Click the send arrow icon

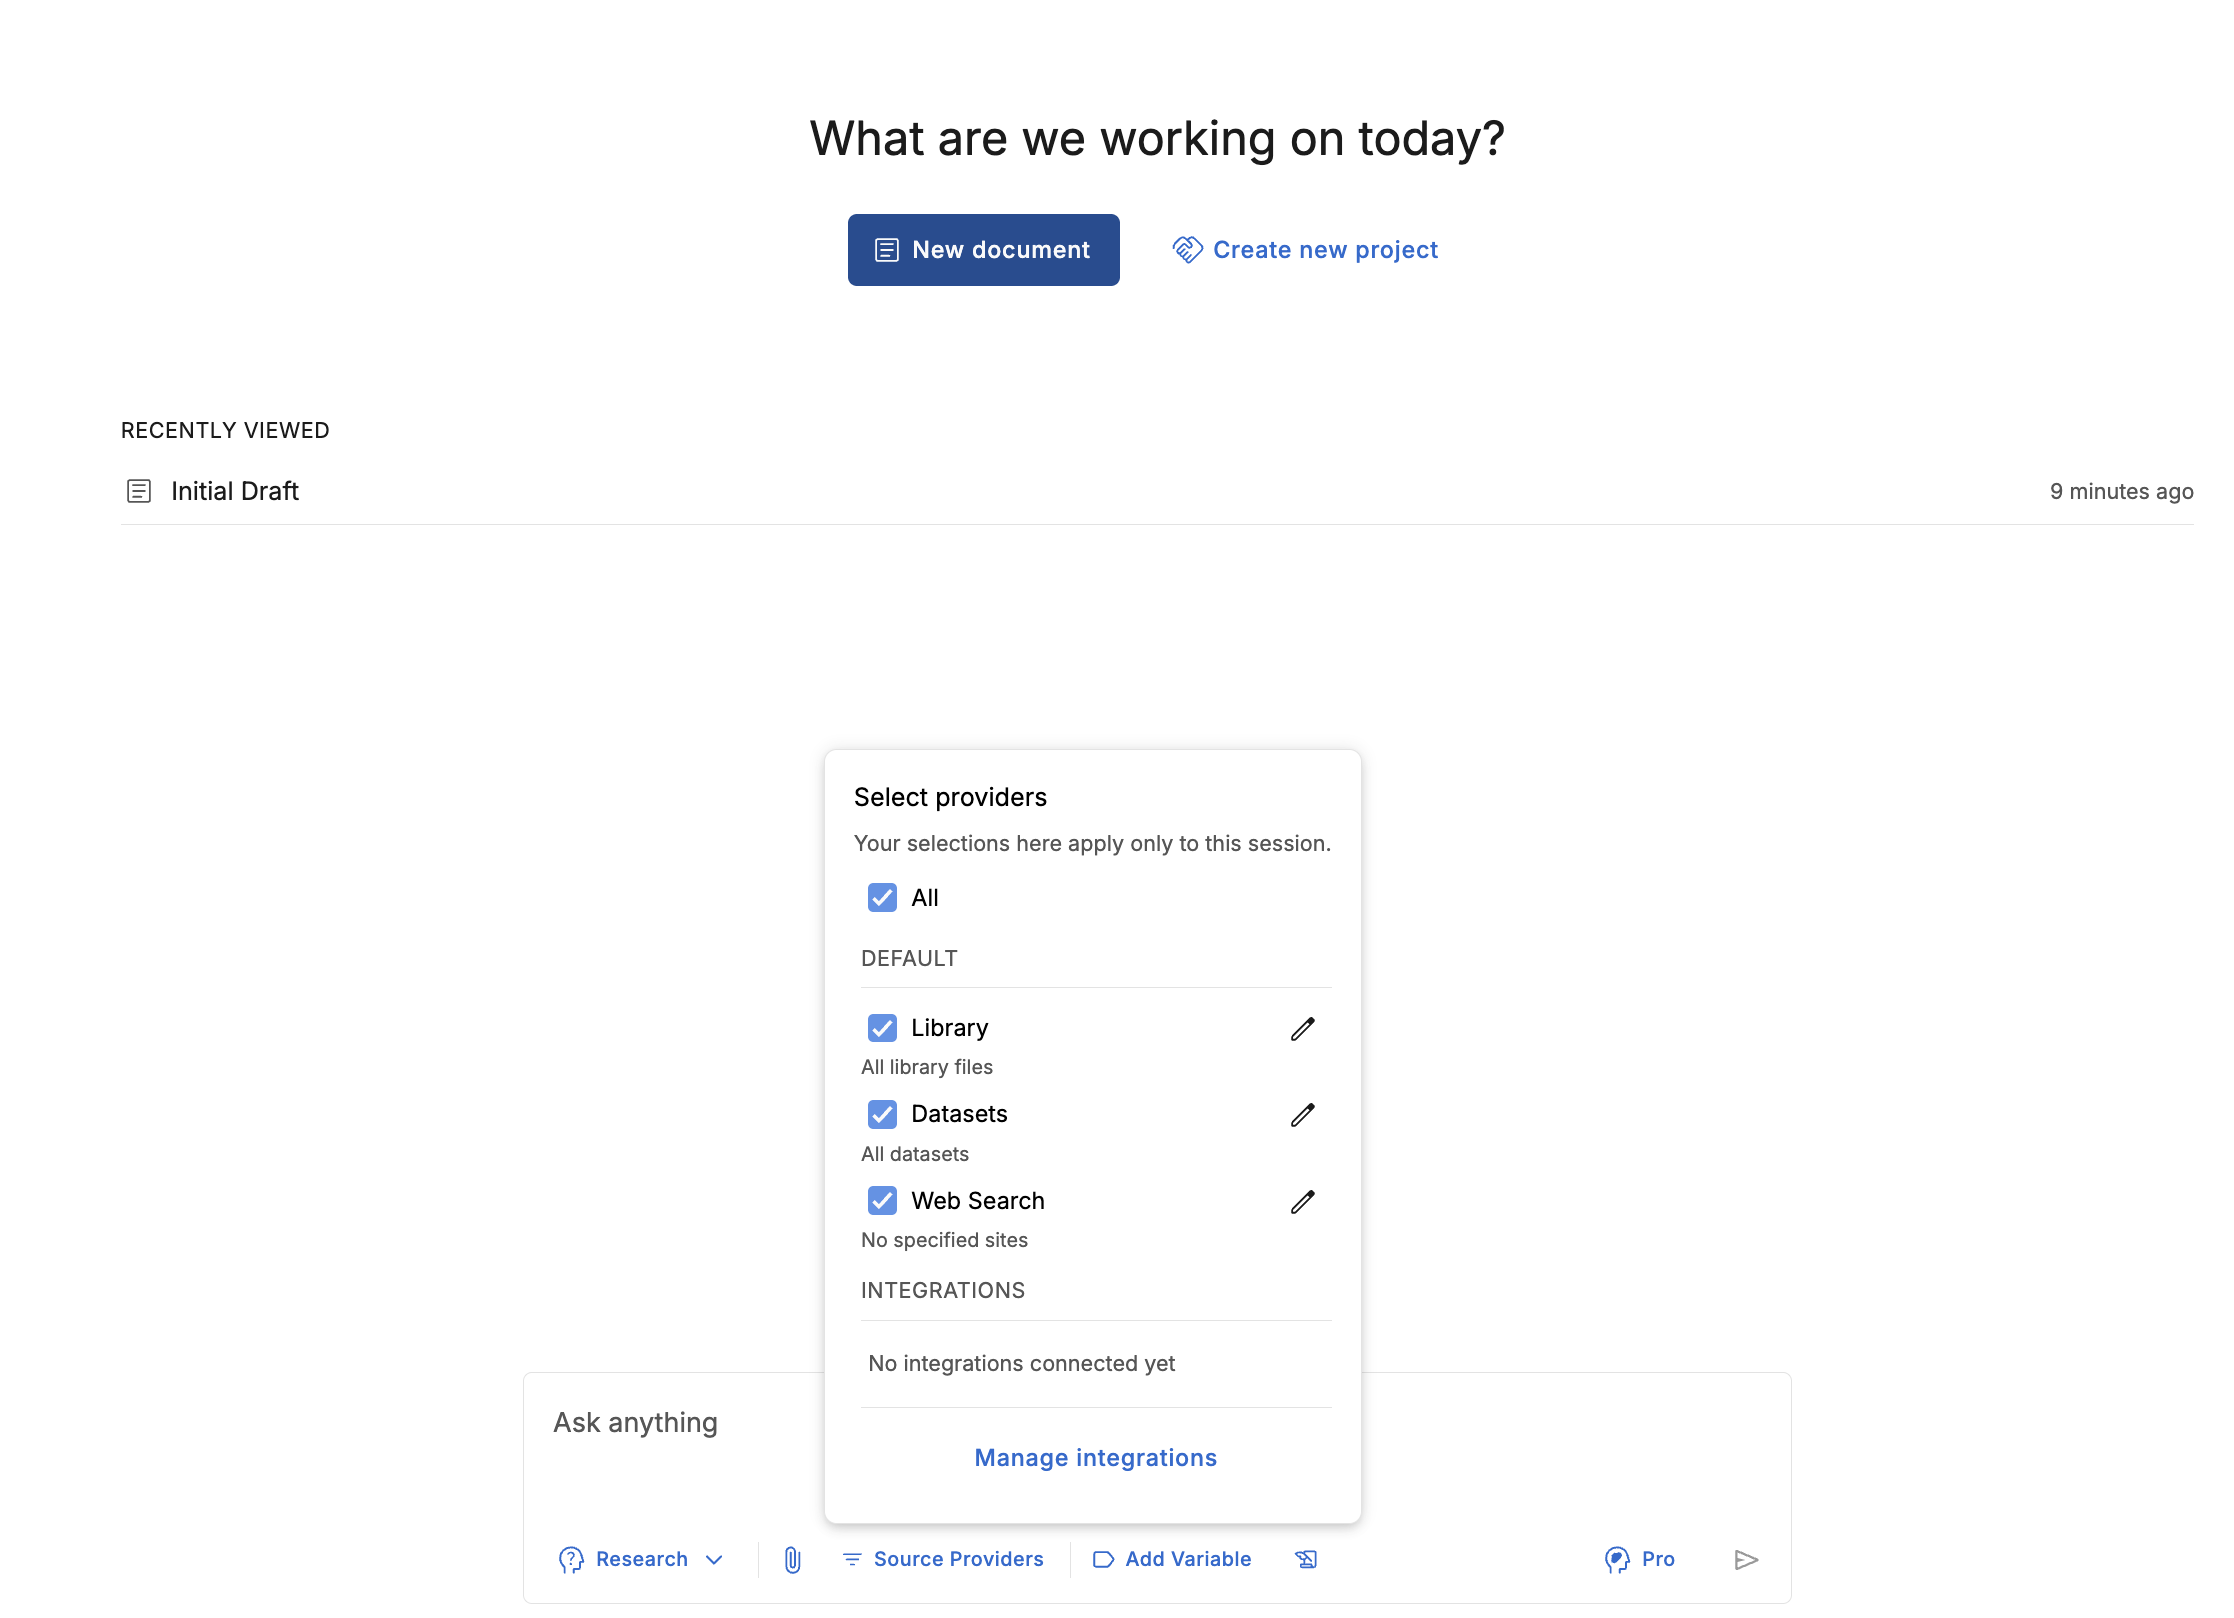click(1746, 1559)
